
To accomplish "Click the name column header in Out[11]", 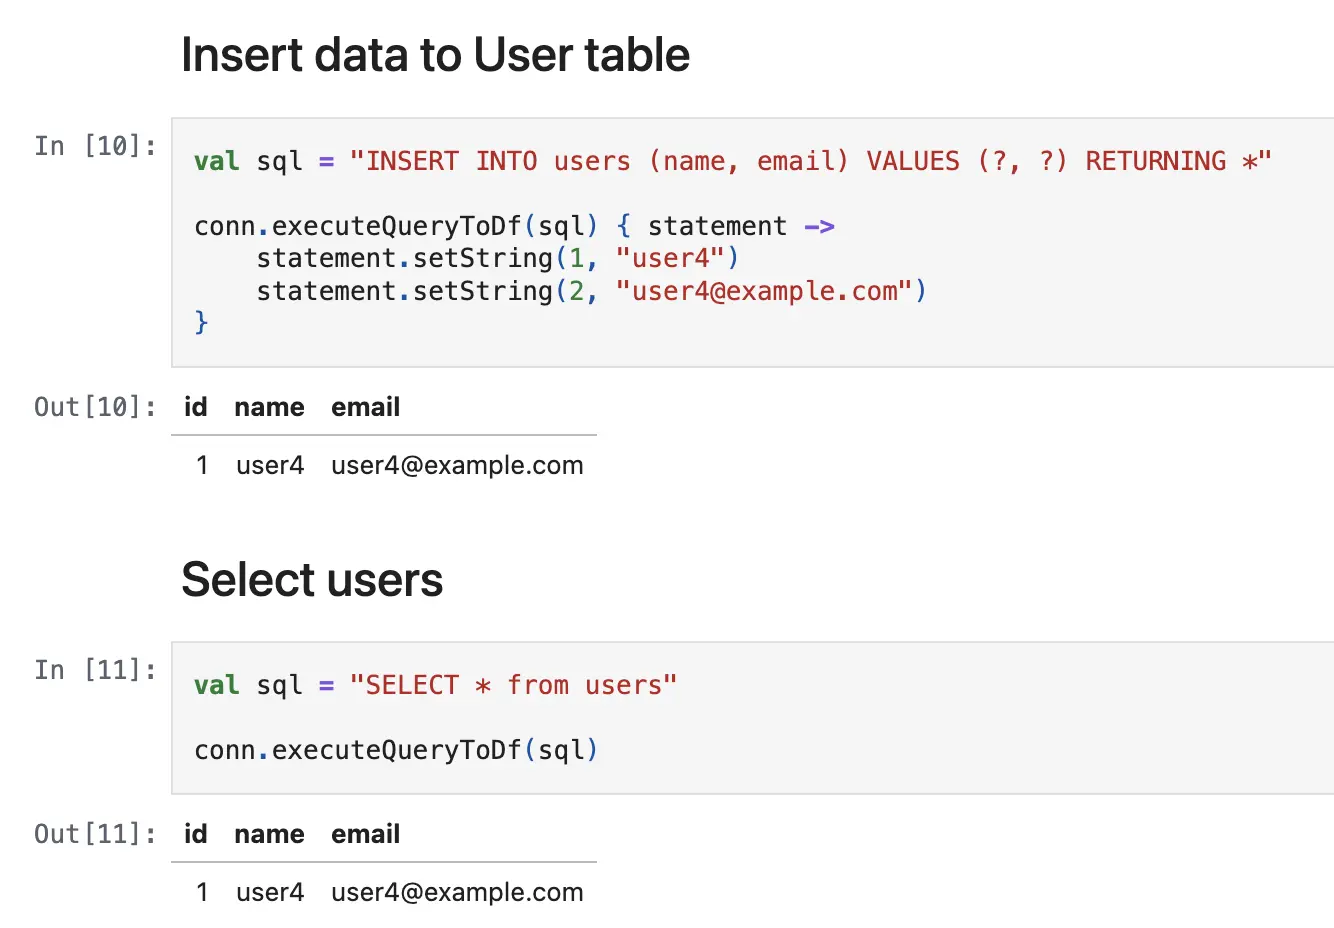I will (x=269, y=834).
